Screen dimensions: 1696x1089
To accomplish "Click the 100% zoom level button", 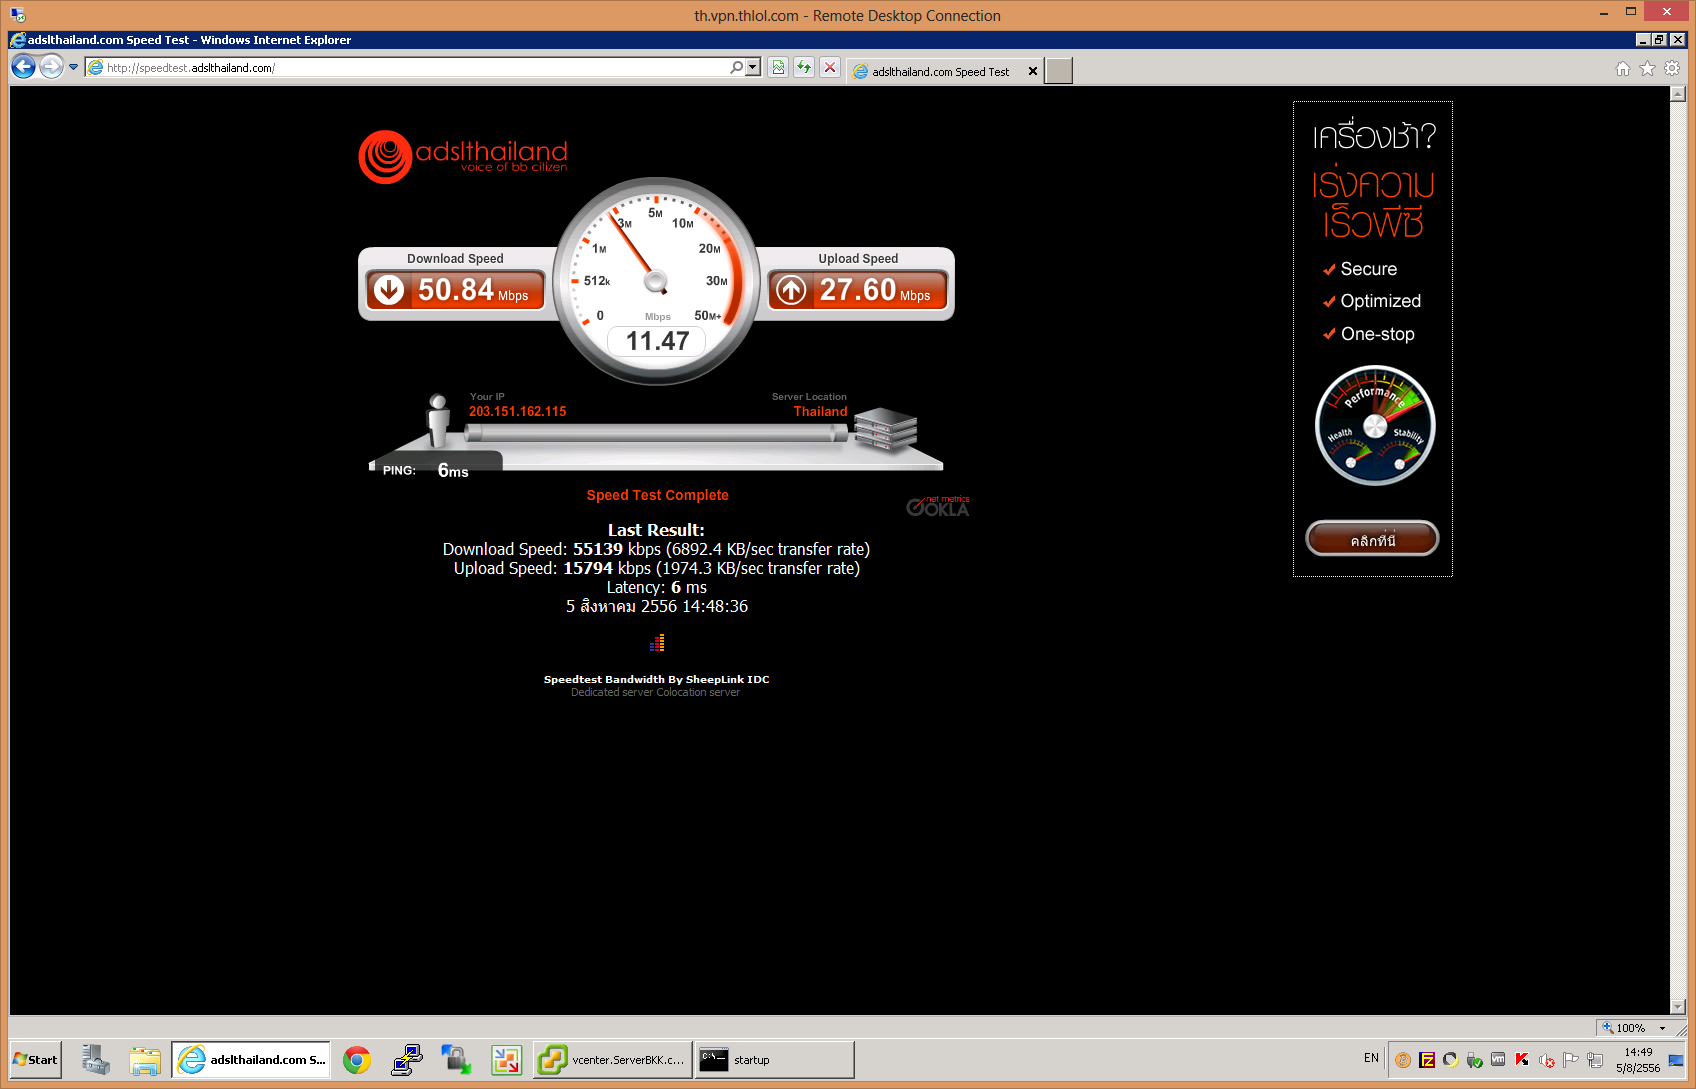I will (x=1624, y=1028).
